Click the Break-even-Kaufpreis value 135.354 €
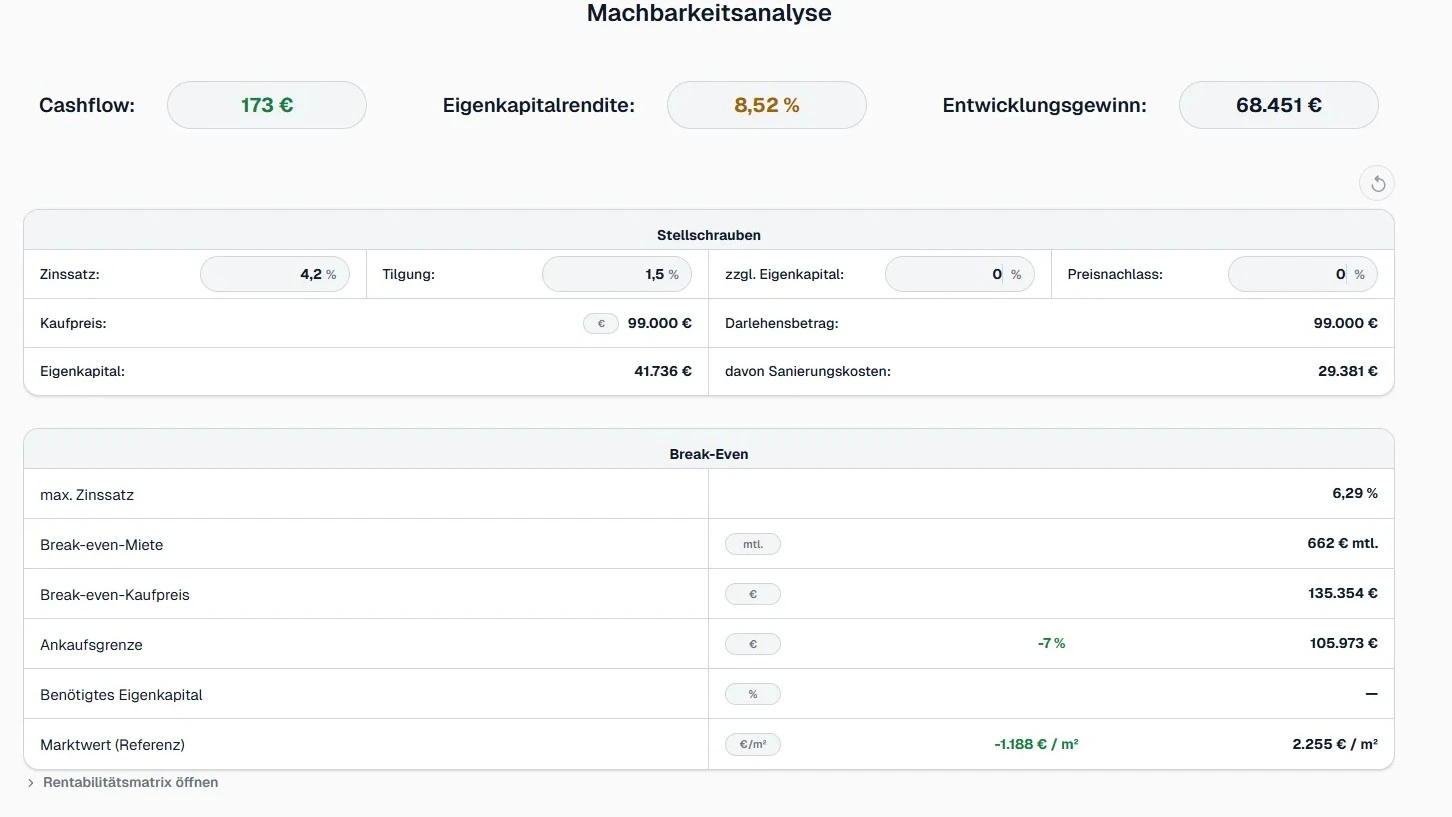This screenshot has width=1452, height=817. (x=1343, y=593)
